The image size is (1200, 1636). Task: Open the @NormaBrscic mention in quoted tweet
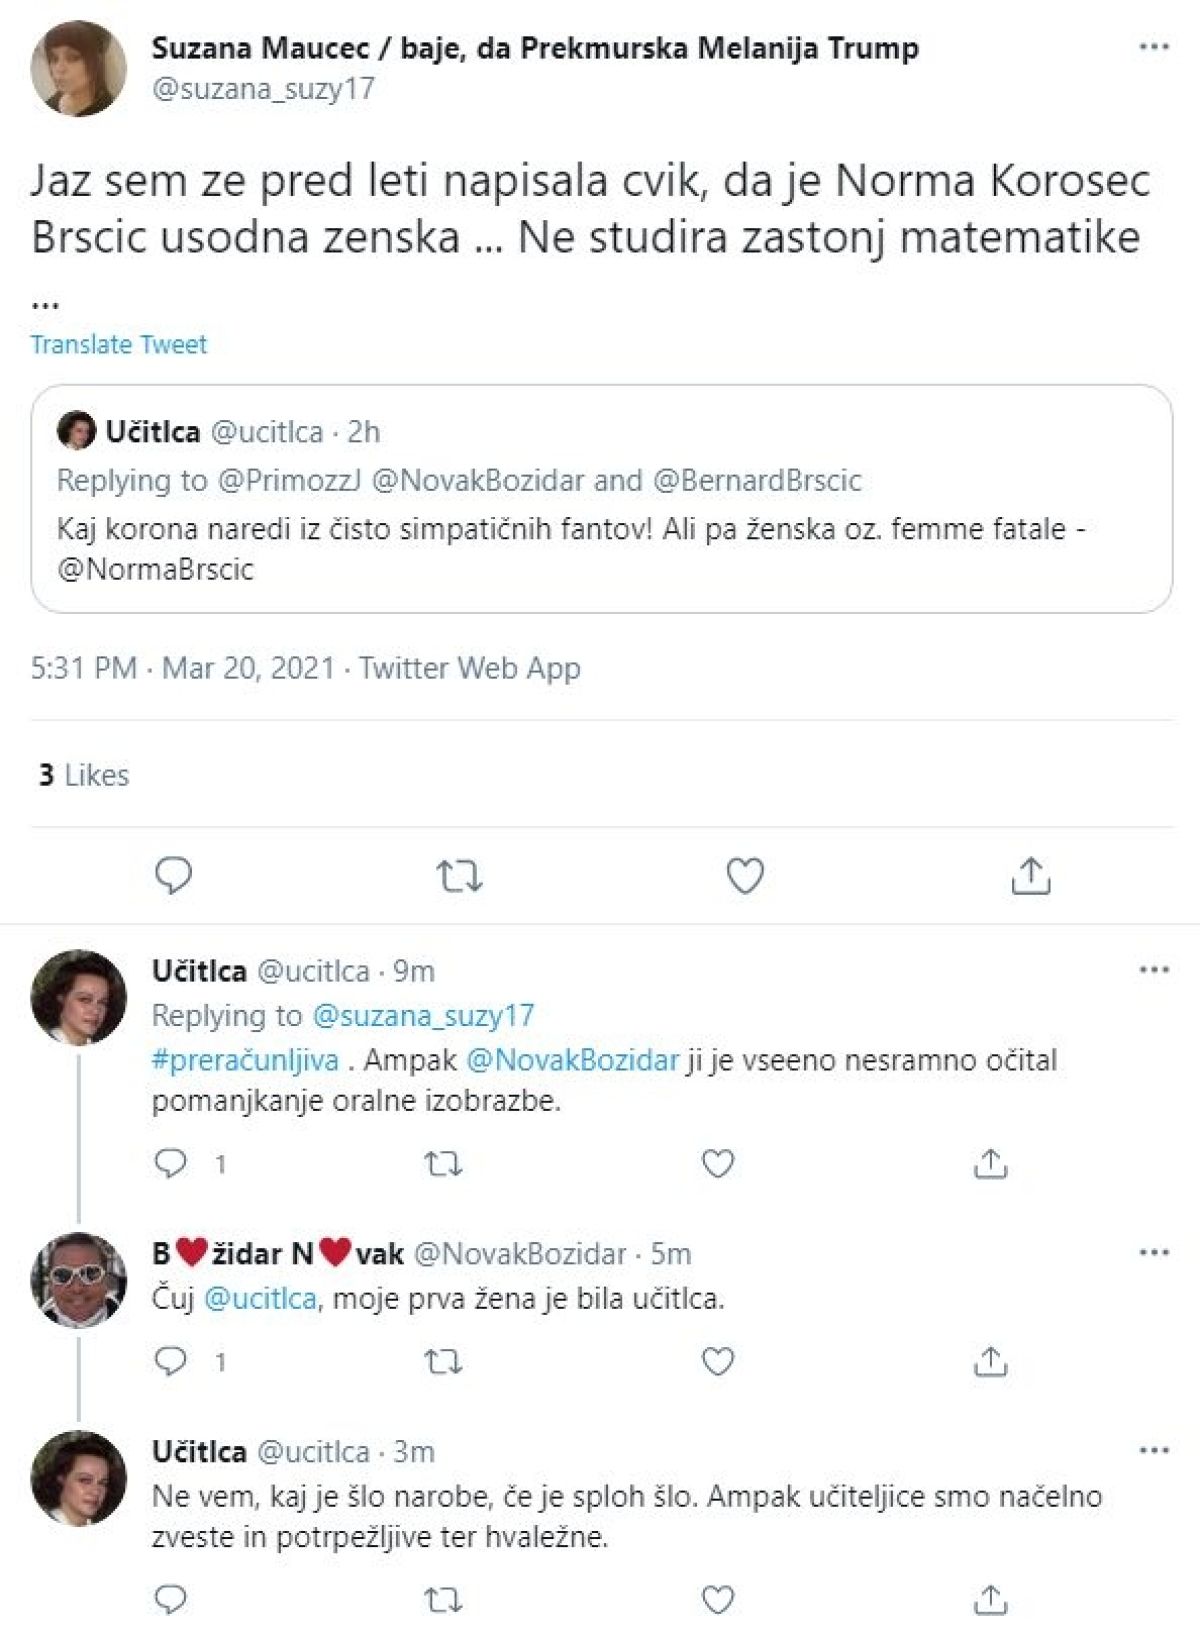156,570
